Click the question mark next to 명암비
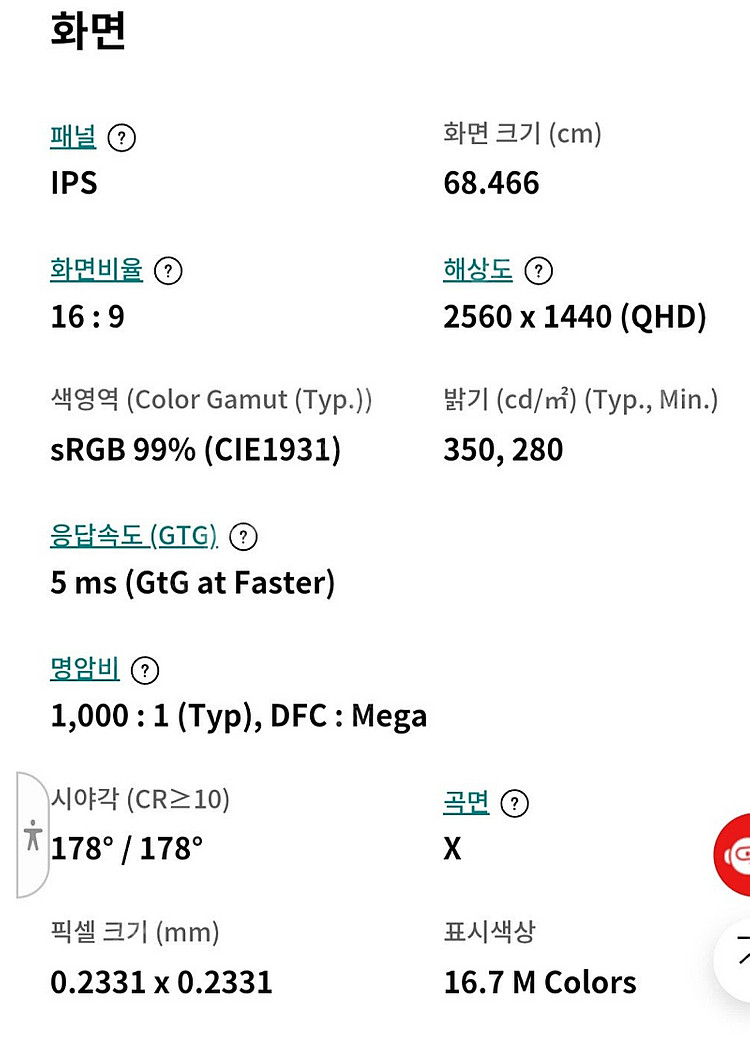Viewport: 750px width, 1051px height. point(145,670)
